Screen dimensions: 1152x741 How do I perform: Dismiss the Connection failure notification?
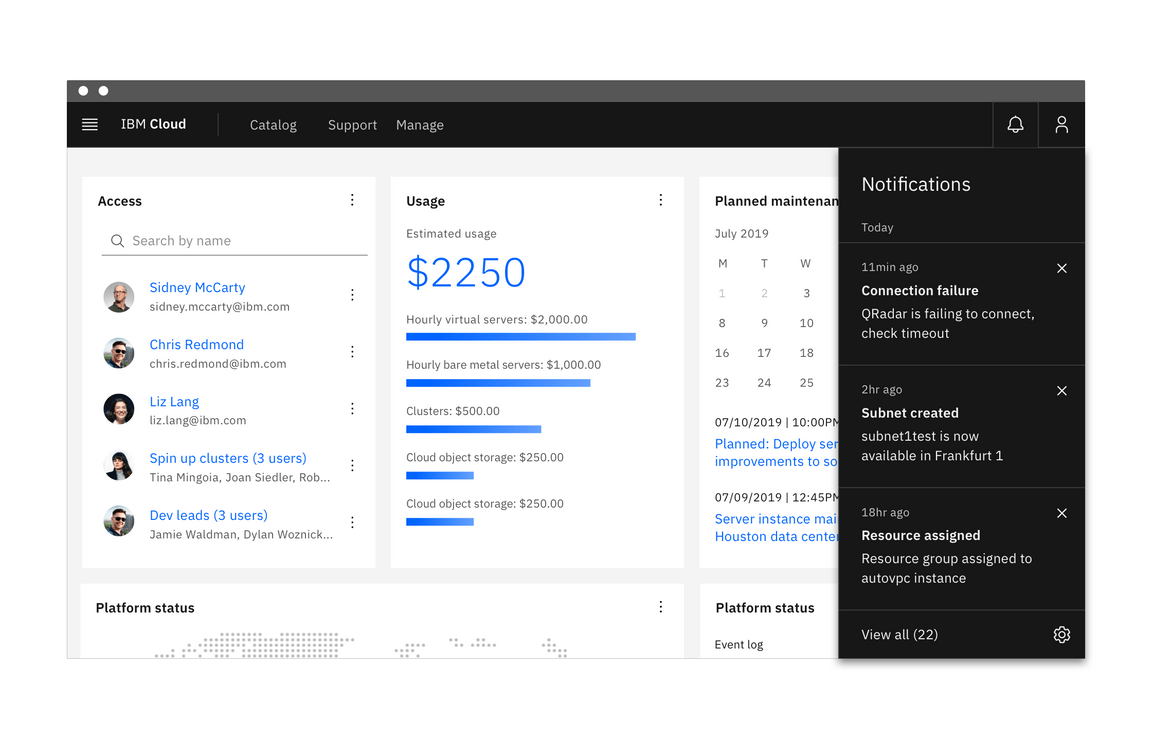click(x=1062, y=268)
